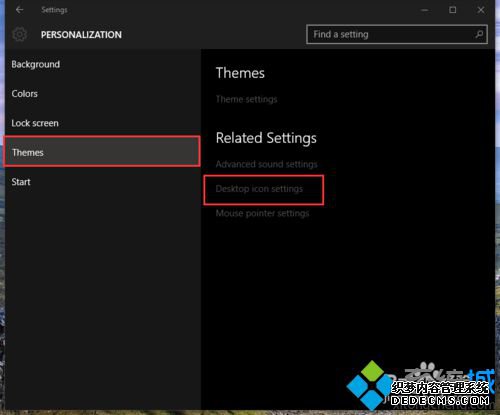The width and height of the screenshot is (500, 415).
Task: Open Mouse pointer settings link
Action: coord(262,213)
